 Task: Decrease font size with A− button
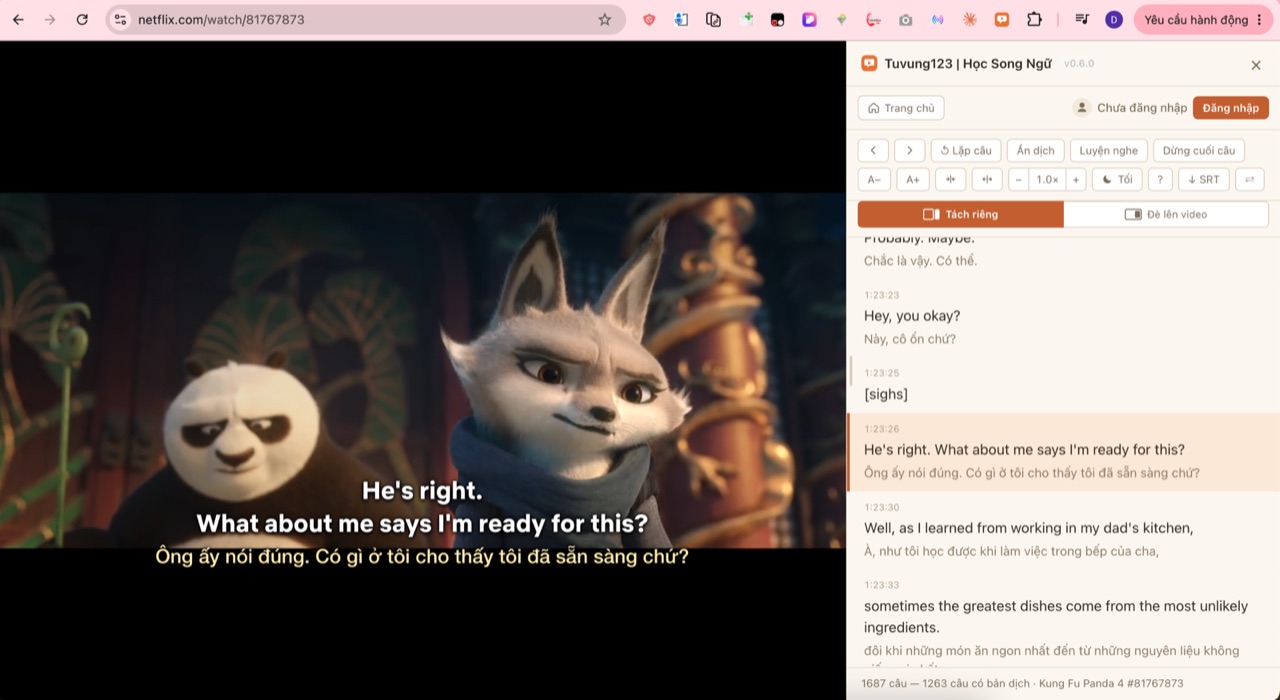pyautogui.click(x=874, y=179)
